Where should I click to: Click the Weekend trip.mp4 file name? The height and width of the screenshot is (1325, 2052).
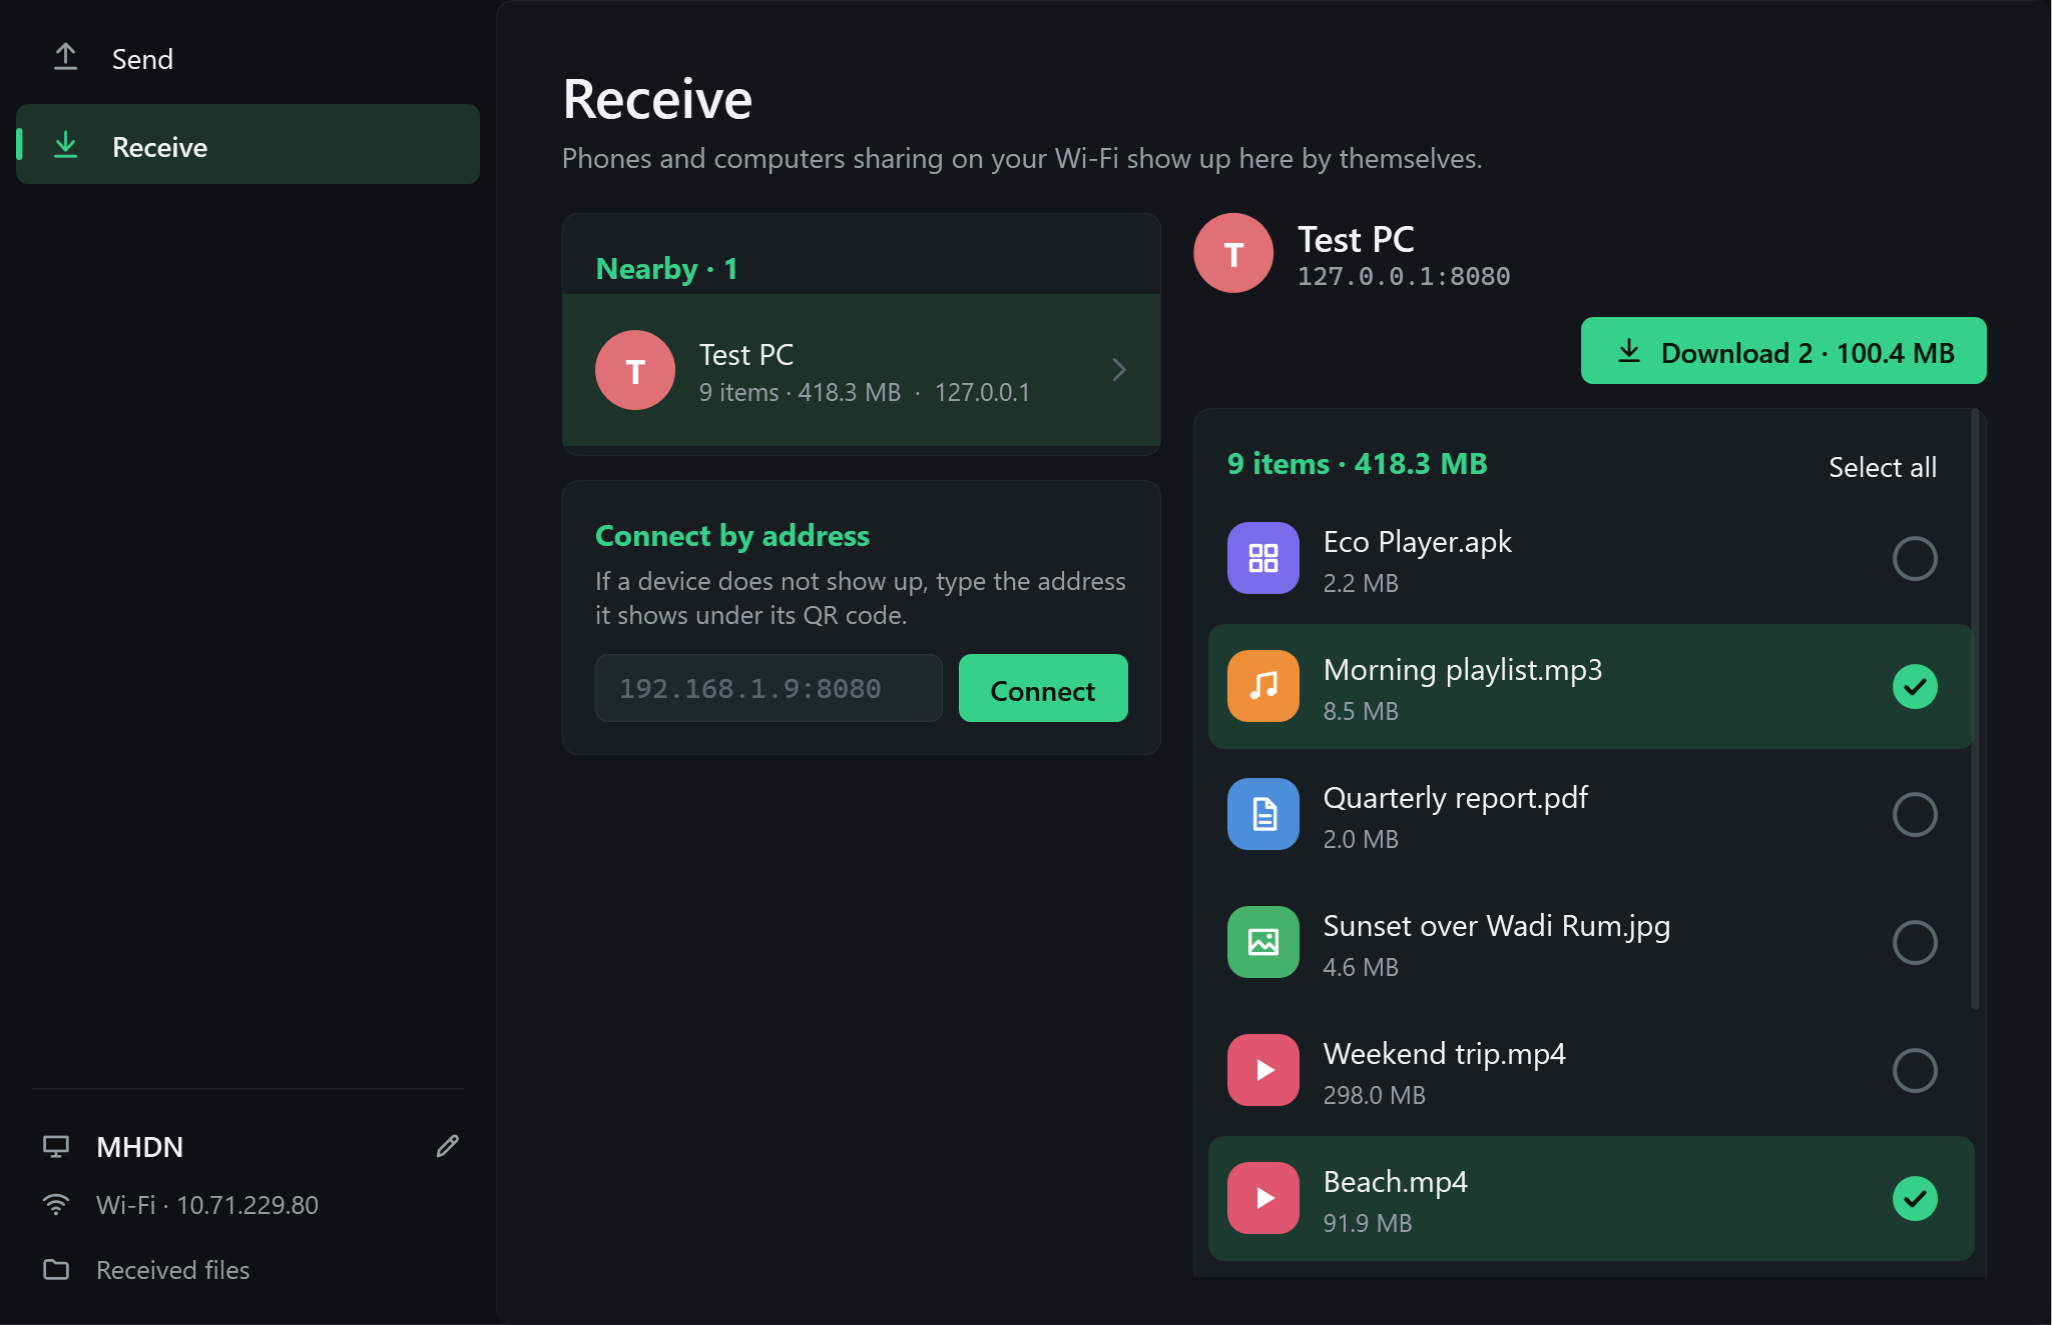(x=1444, y=1053)
